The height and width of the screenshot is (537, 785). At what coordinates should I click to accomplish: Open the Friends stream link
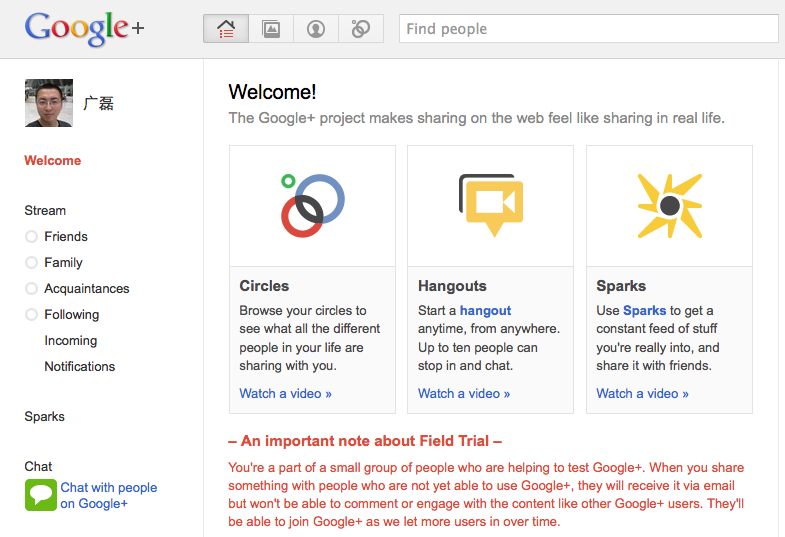point(66,236)
